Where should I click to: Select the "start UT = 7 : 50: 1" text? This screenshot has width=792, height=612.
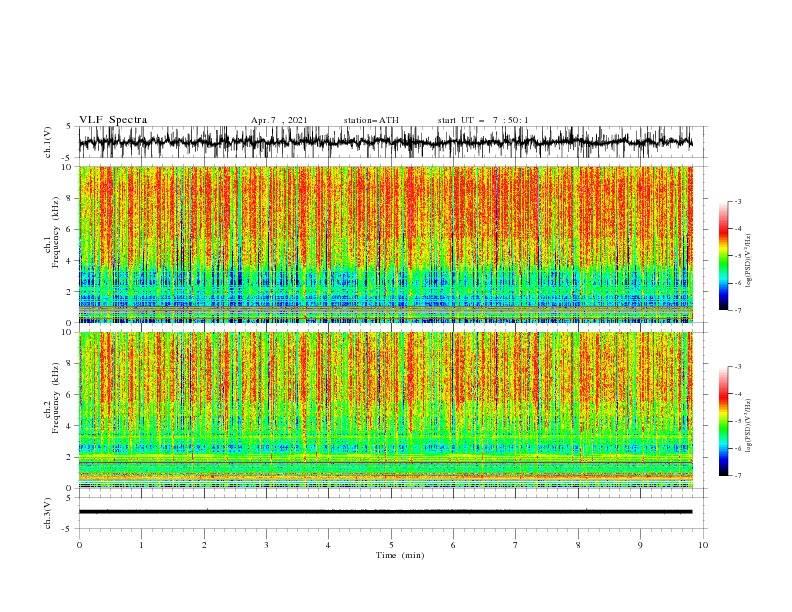pos(483,120)
